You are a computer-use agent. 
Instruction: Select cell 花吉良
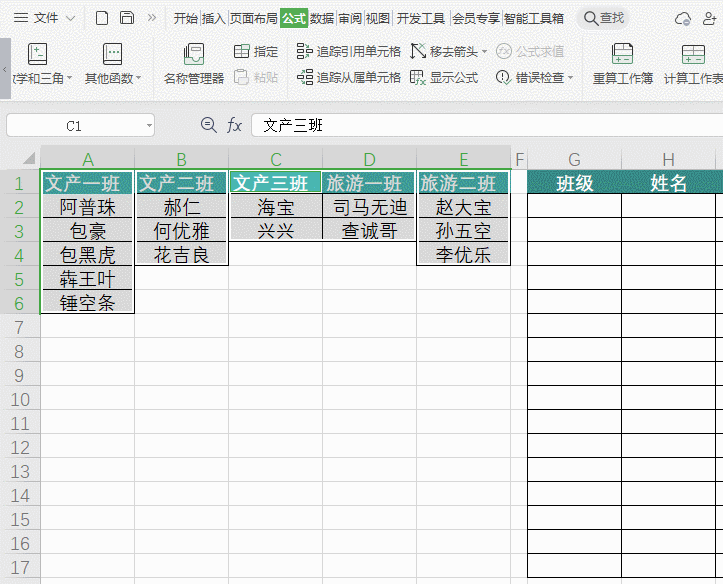pyautogui.click(x=182, y=255)
